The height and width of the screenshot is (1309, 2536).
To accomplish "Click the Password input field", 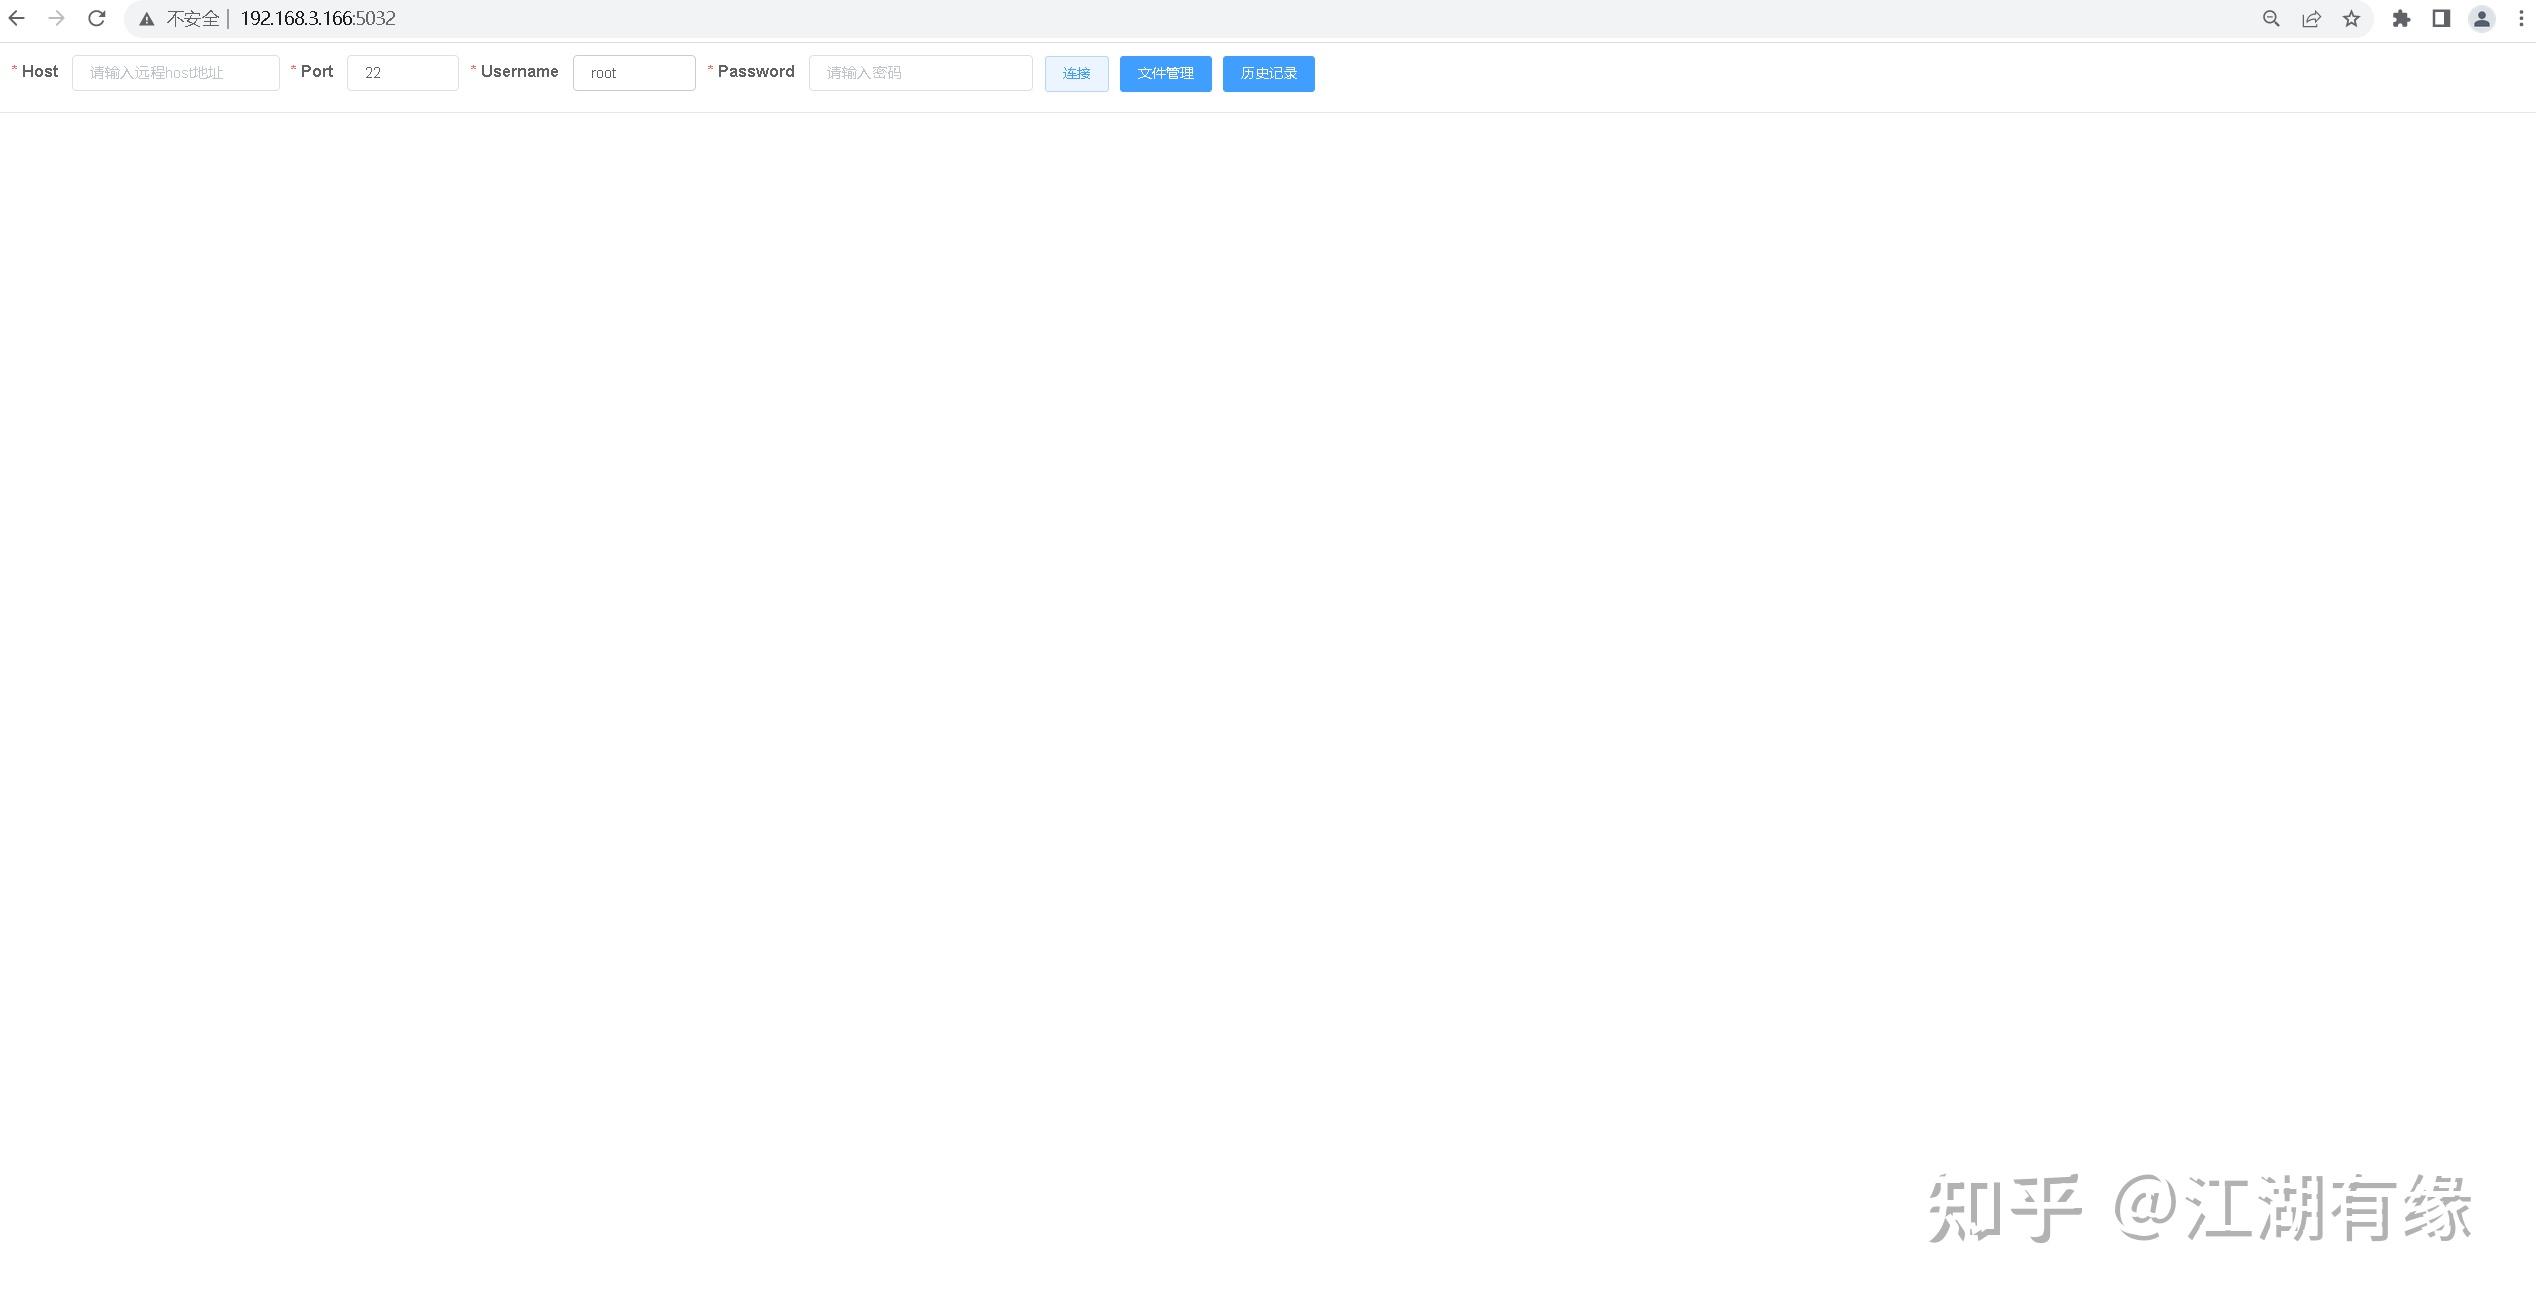I will tap(920, 72).
